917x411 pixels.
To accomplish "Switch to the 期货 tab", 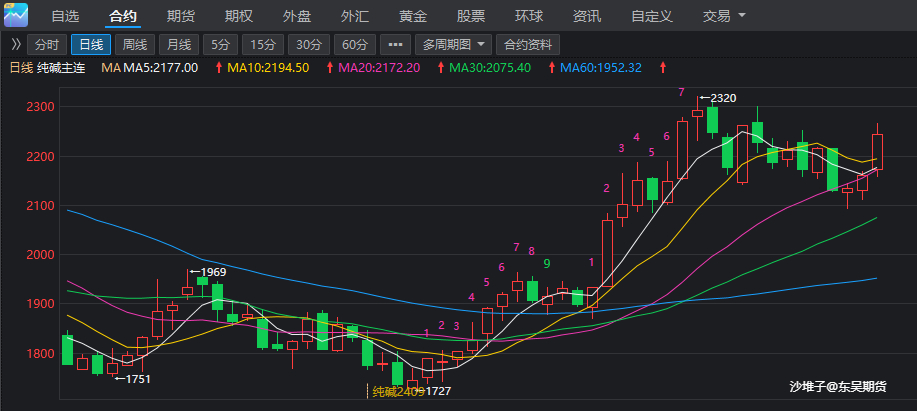I will click(181, 16).
